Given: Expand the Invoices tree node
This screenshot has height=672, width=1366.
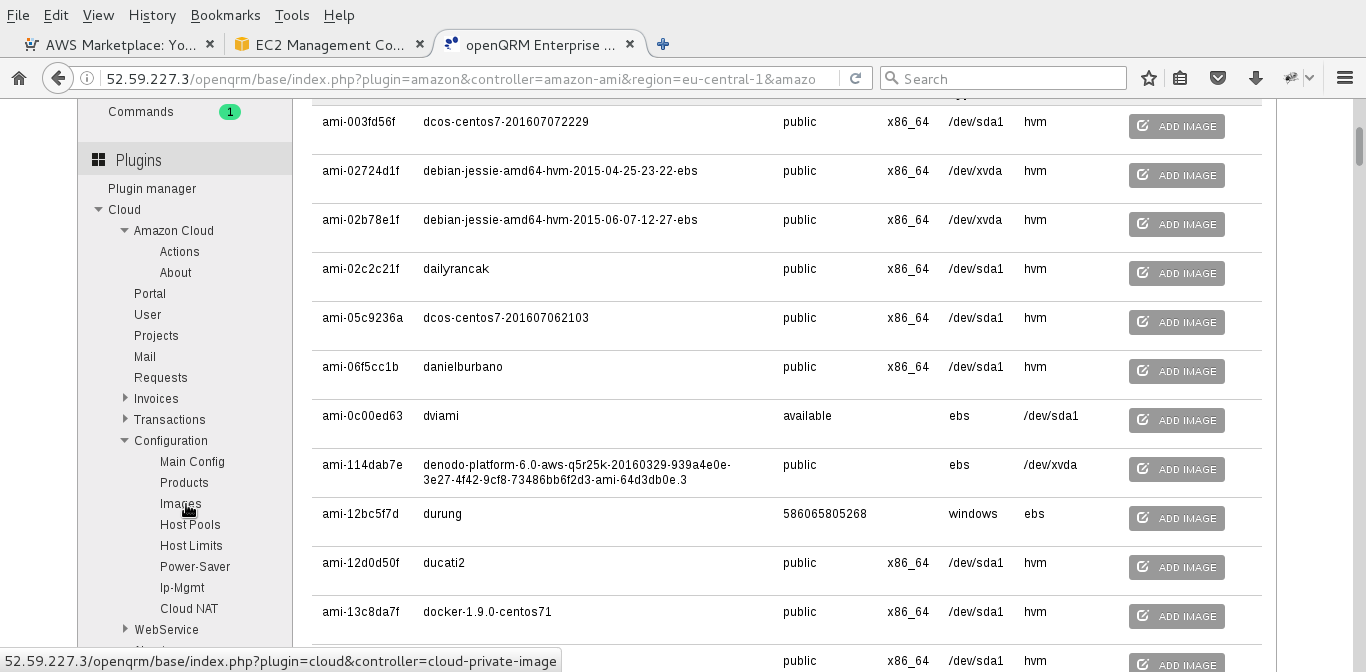Looking at the screenshot, I should tap(125, 398).
